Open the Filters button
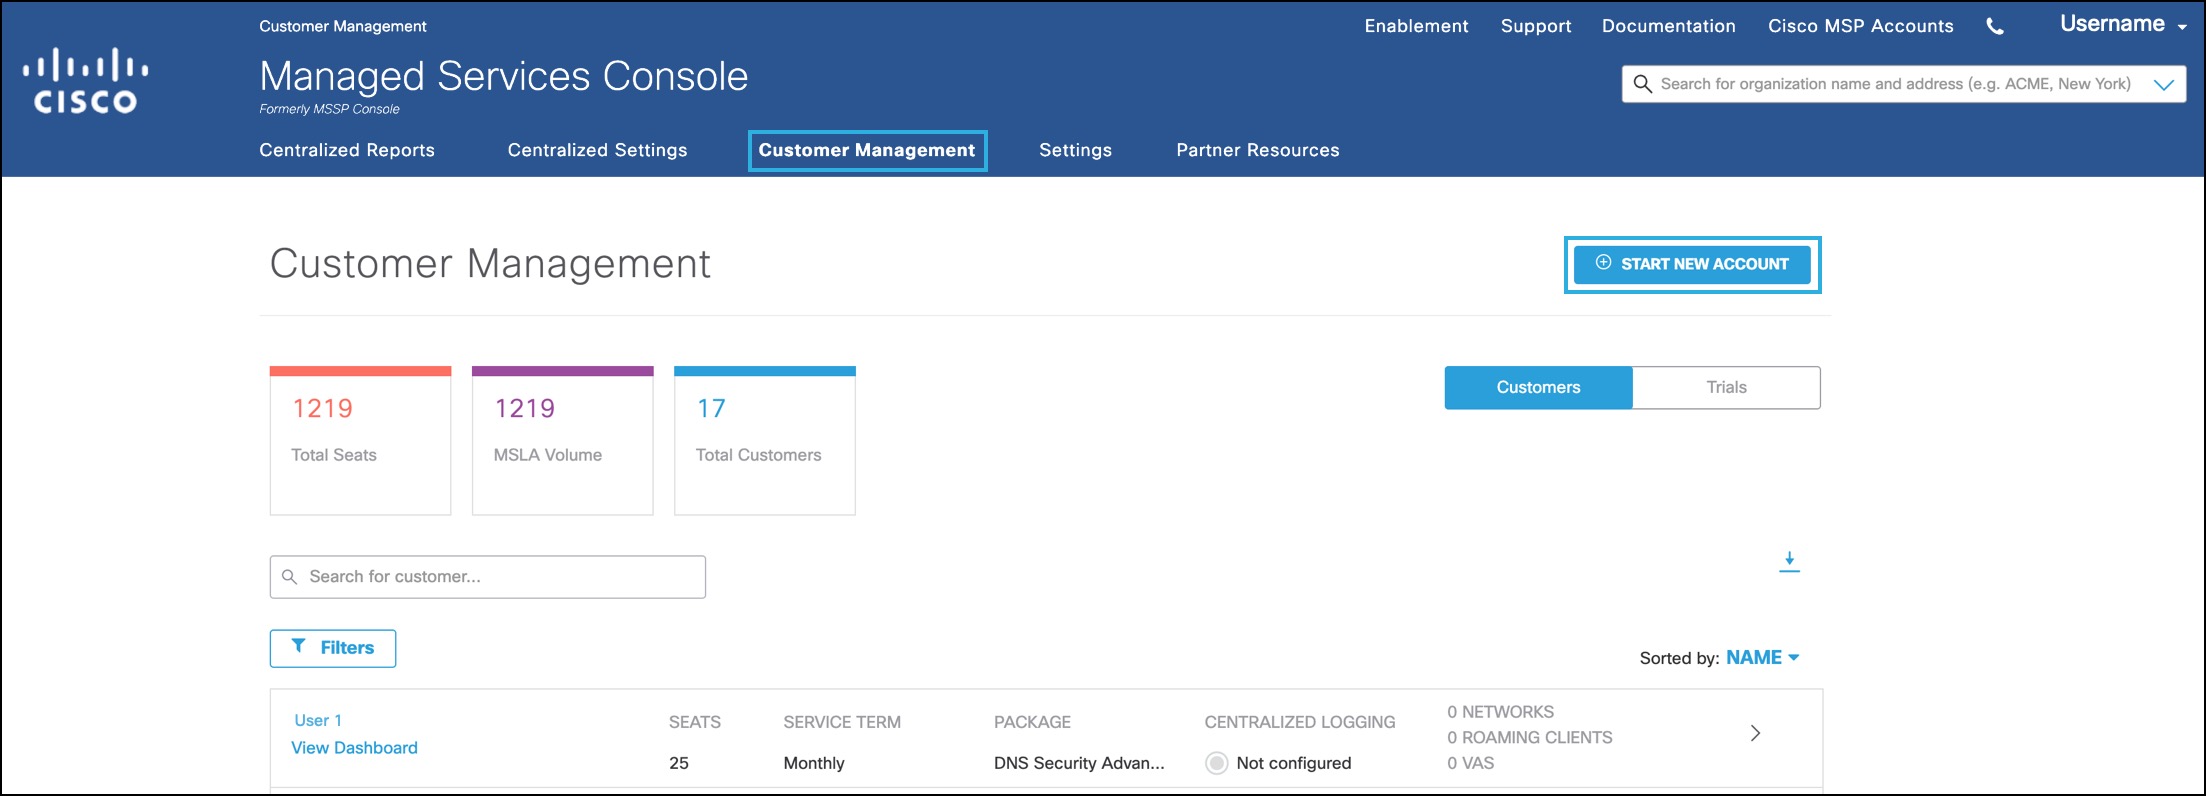 pos(333,648)
